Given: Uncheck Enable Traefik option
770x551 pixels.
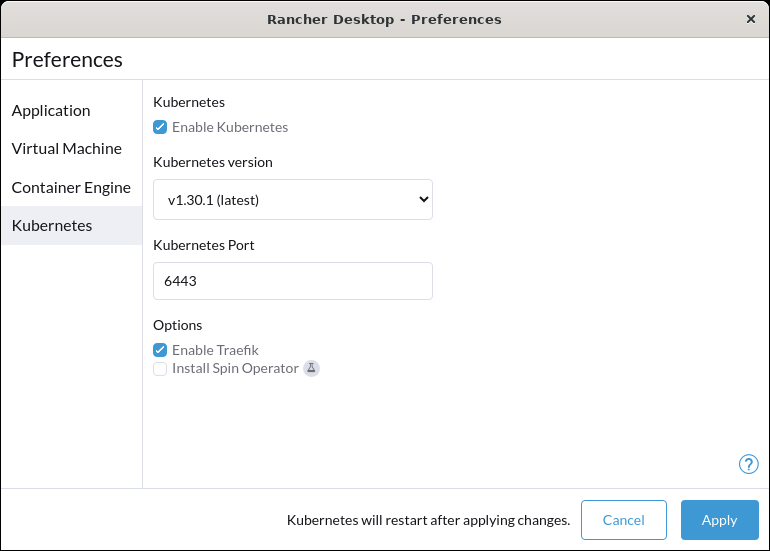Looking at the screenshot, I should 160,350.
